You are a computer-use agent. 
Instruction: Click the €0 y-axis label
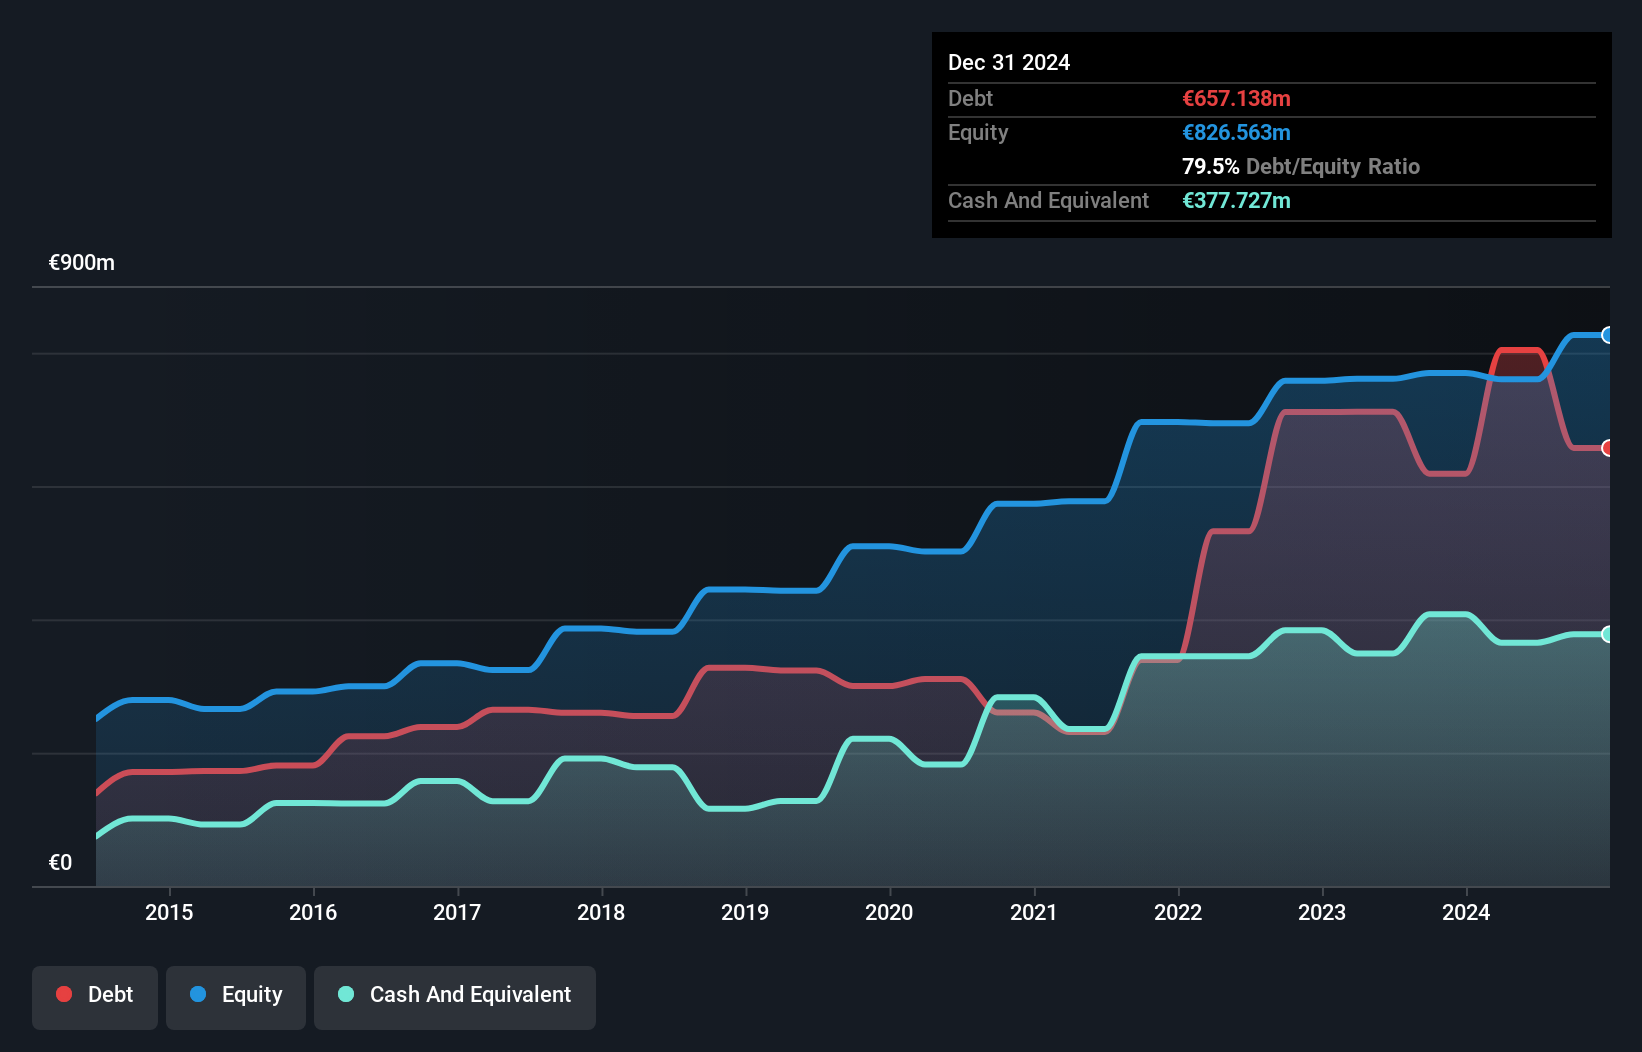[x=60, y=863]
